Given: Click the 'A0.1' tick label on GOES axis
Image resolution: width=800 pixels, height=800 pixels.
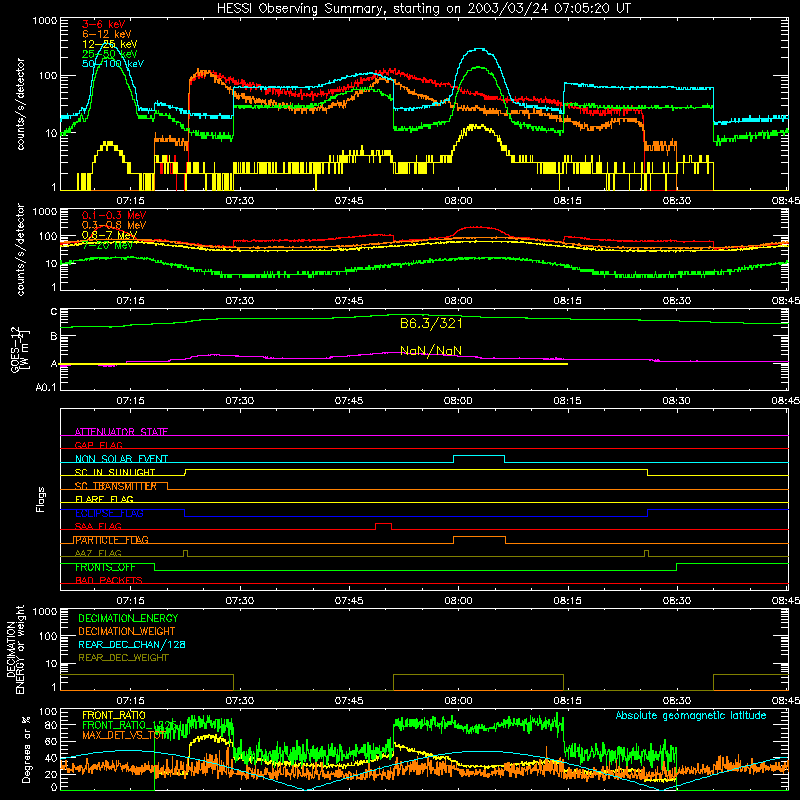Looking at the screenshot, I should 46,387.
